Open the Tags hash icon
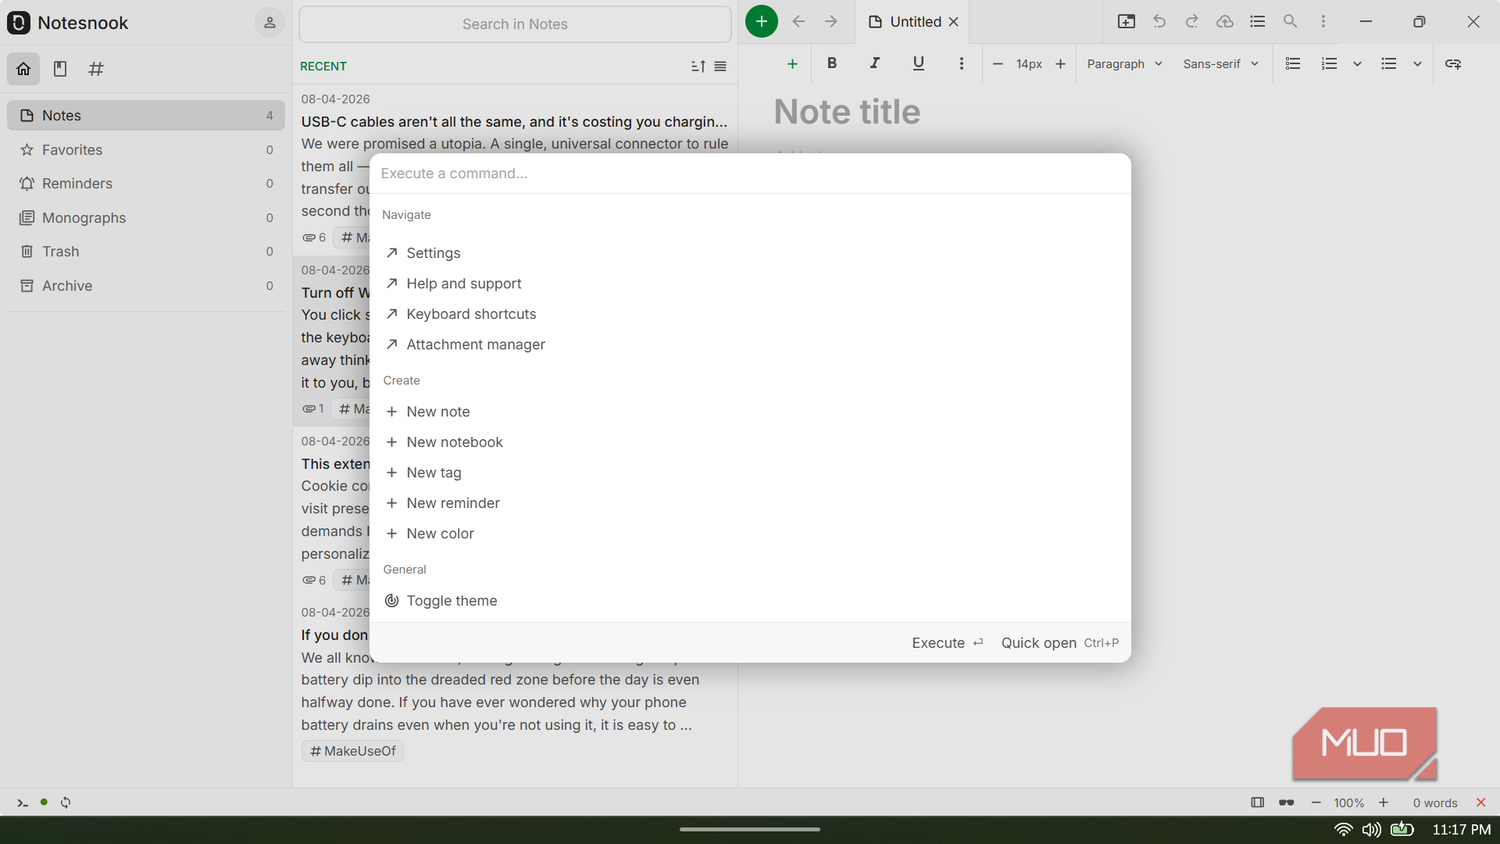1500x844 pixels. point(96,69)
